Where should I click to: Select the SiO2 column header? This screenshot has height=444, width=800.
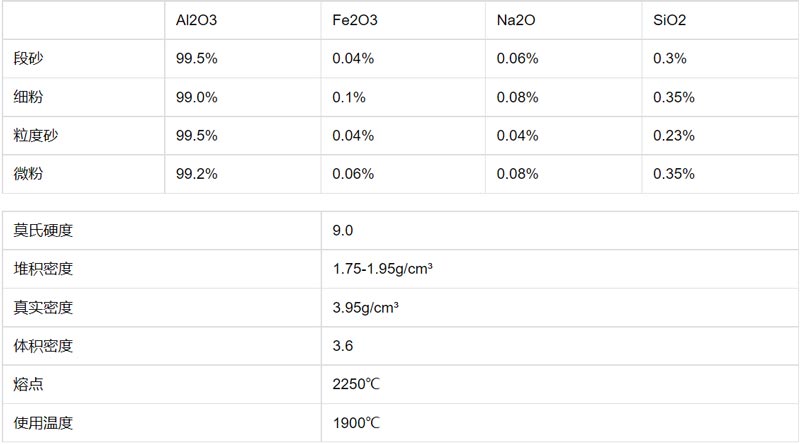pyautogui.click(x=671, y=20)
